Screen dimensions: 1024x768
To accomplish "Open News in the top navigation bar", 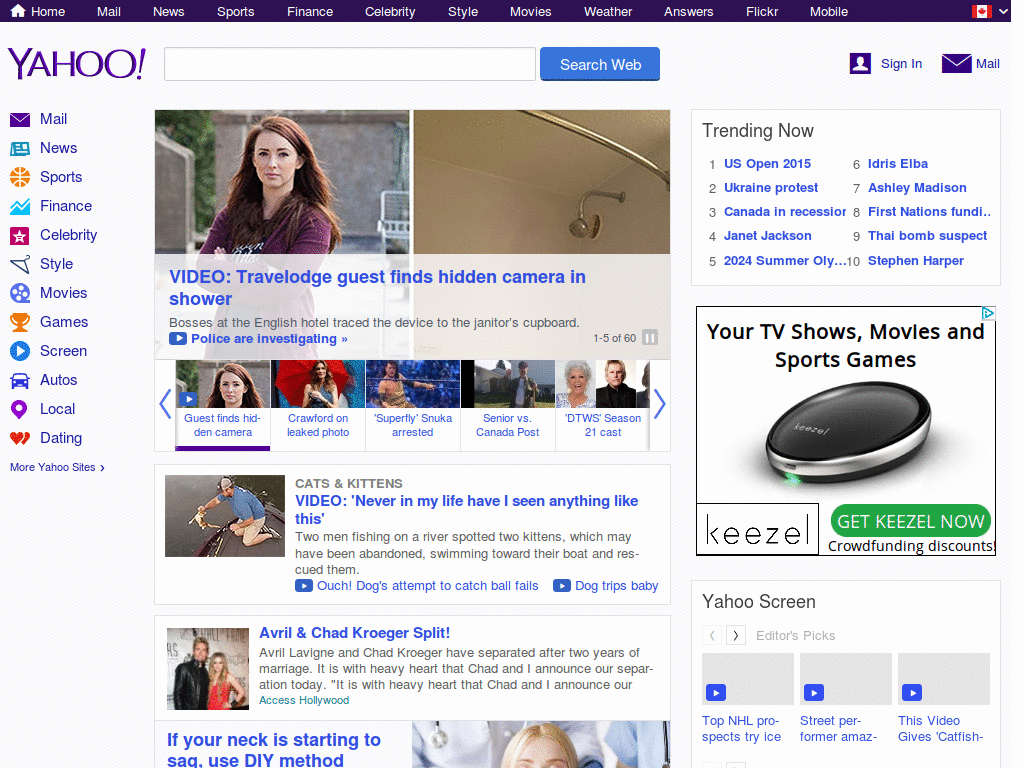I will coord(168,12).
